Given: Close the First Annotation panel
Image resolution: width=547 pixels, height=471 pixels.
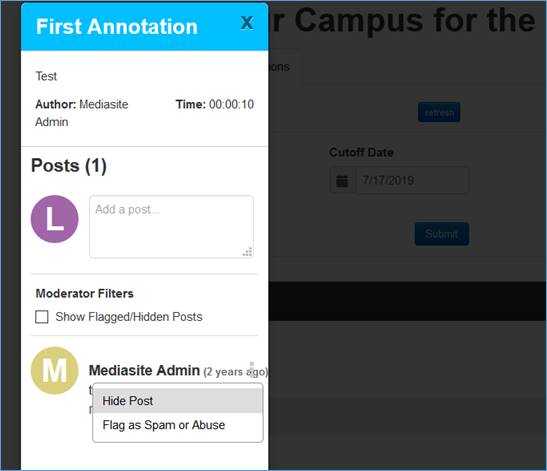Looking at the screenshot, I should pos(247,23).
